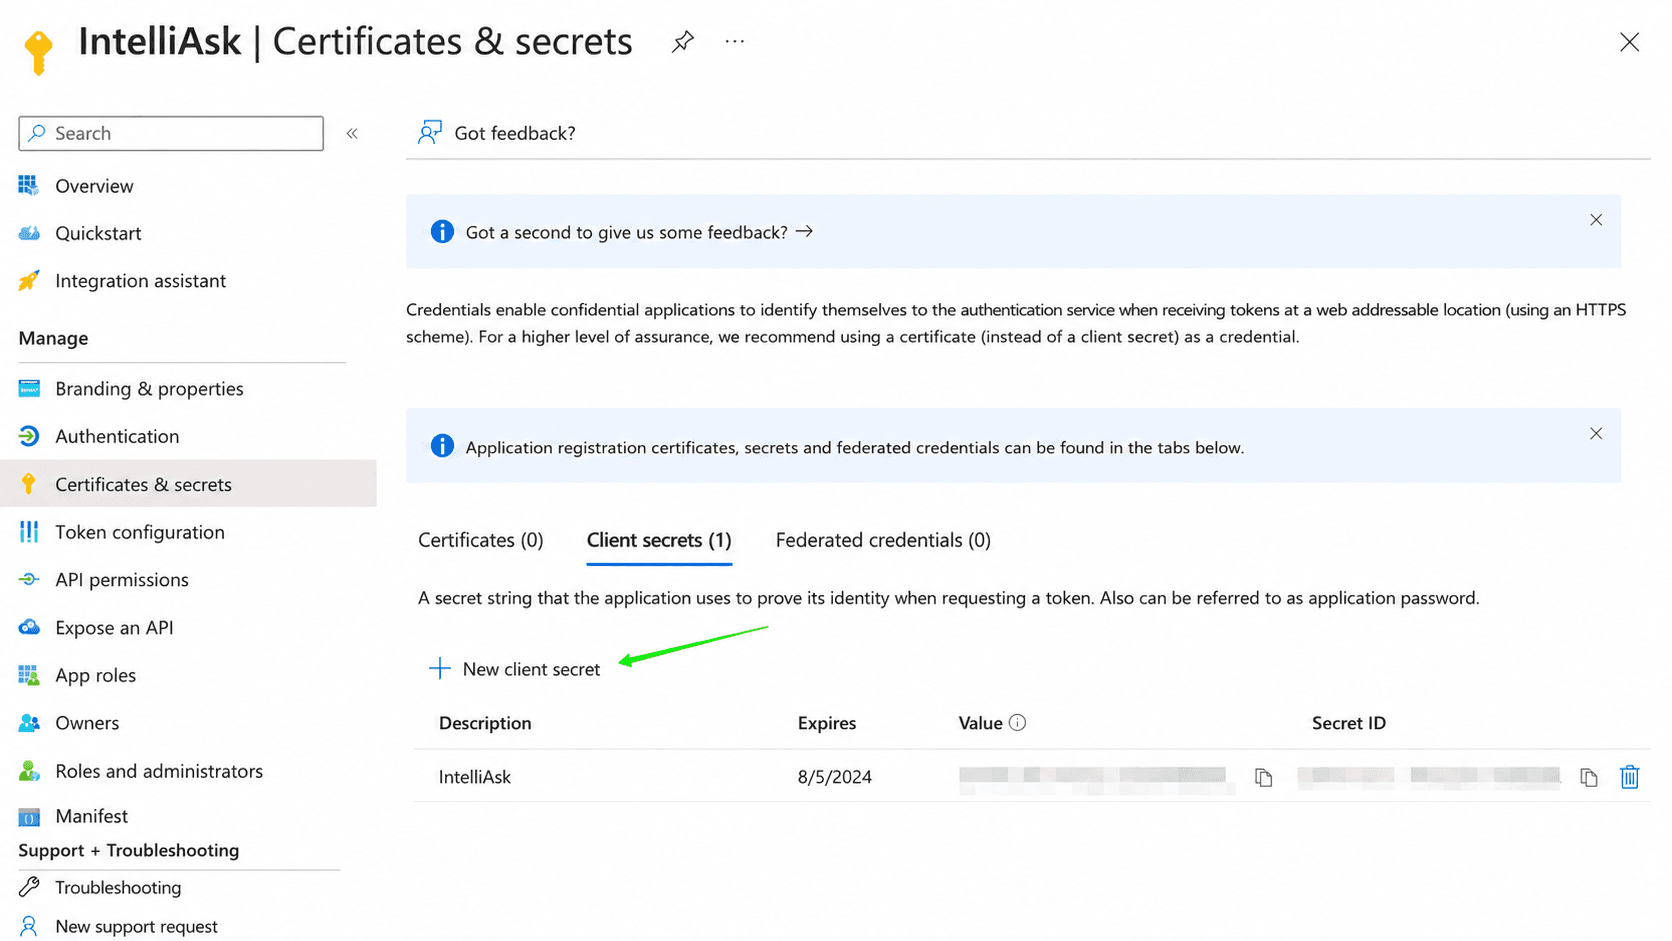Click the Secret ID column header

(x=1349, y=723)
